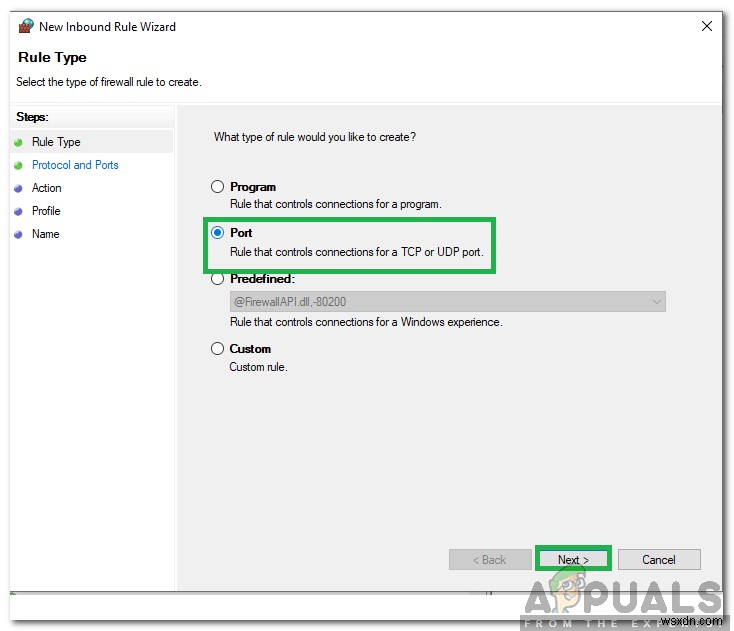
Task: Click 'Rule that controls connections for a Windows experience.'
Action: click(x=366, y=322)
